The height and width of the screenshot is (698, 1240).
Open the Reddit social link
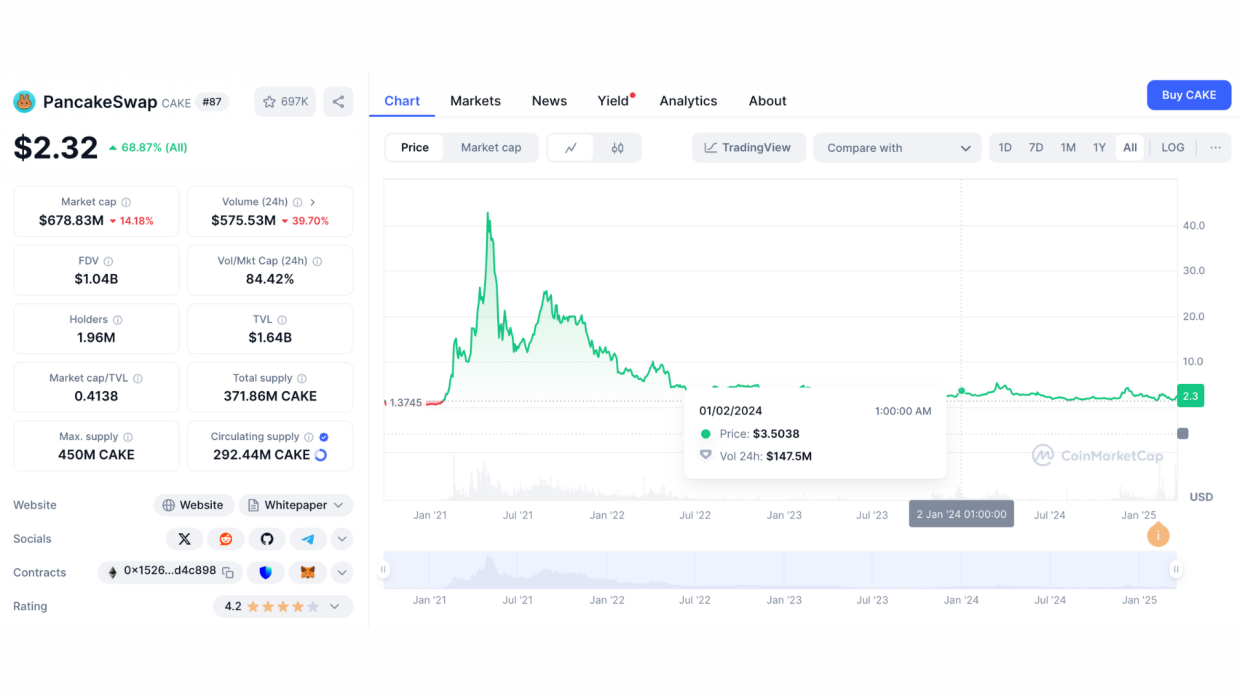click(x=226, y=539)
